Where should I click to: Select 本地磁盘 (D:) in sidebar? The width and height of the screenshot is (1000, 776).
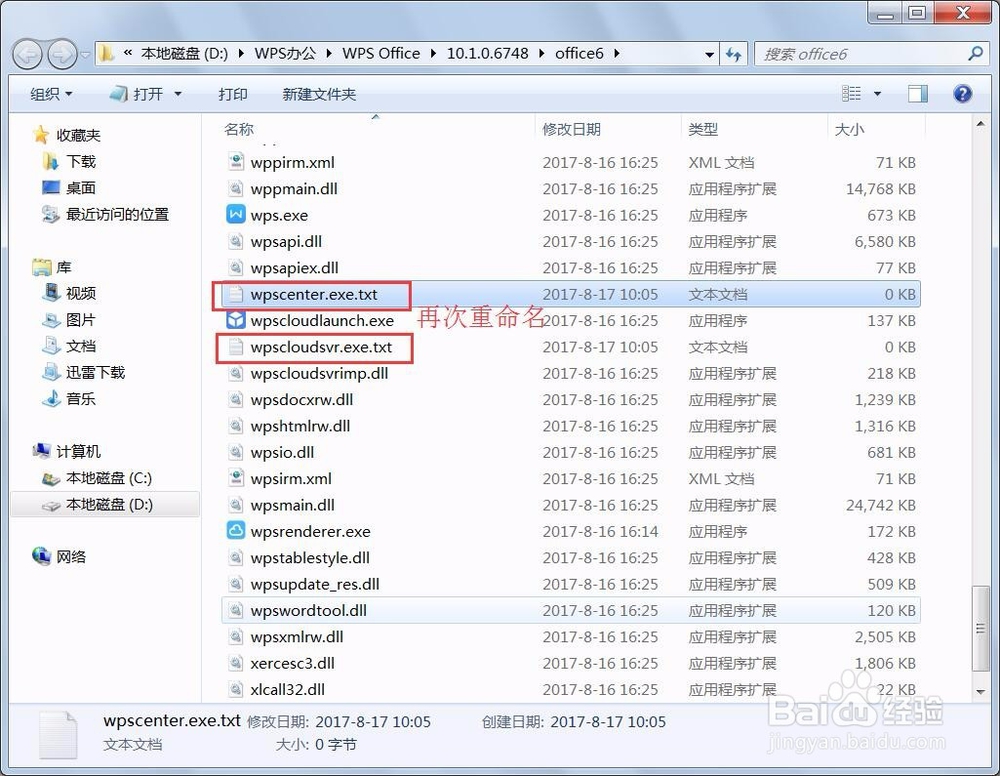pyautogui.click(x=105, y=504)
